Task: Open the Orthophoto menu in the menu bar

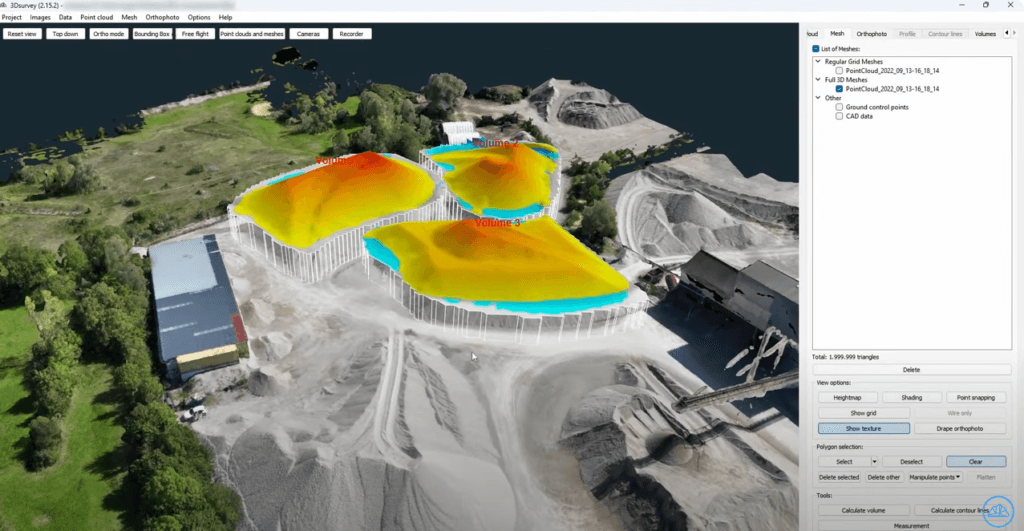Action: pos(162,18)
